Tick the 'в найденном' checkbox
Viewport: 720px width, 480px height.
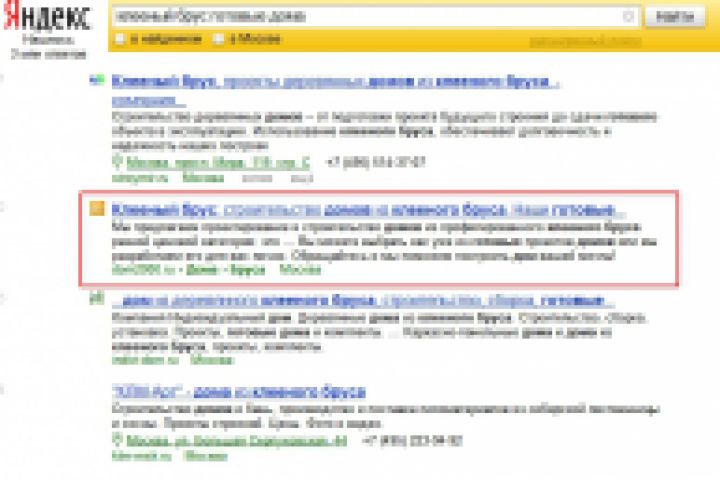click(120, 39)
